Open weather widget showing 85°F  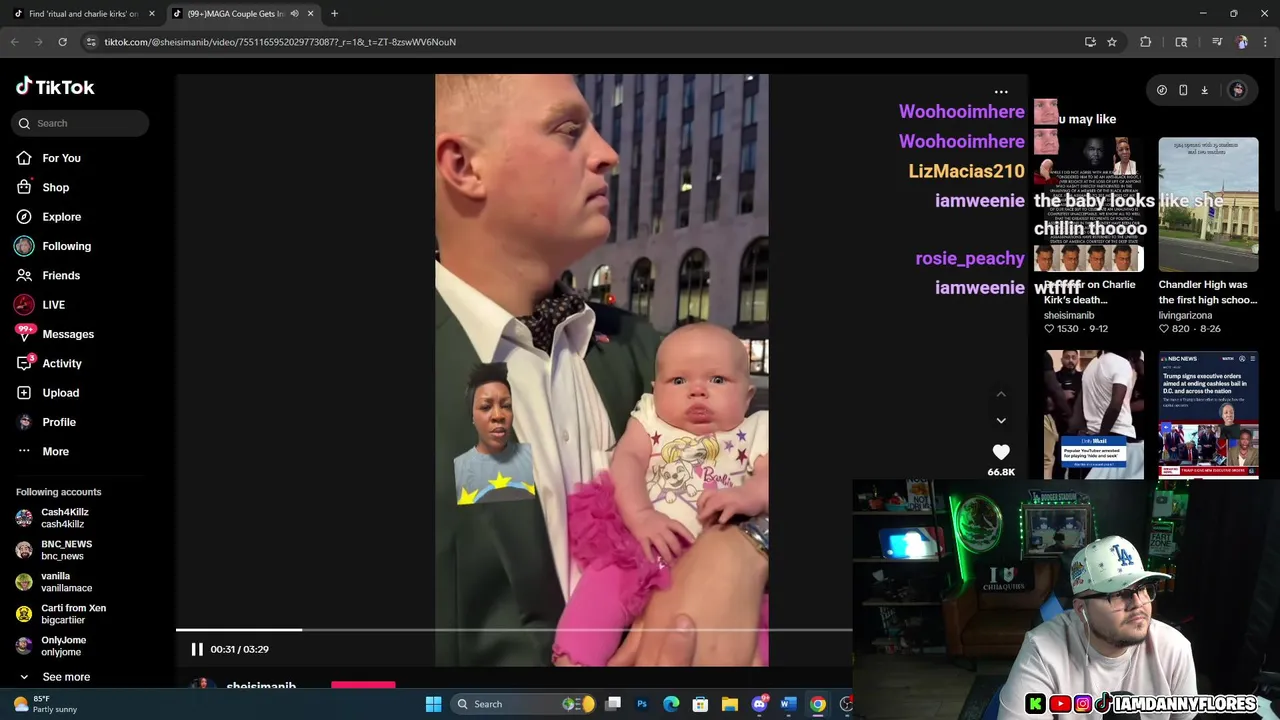(45, 704)
